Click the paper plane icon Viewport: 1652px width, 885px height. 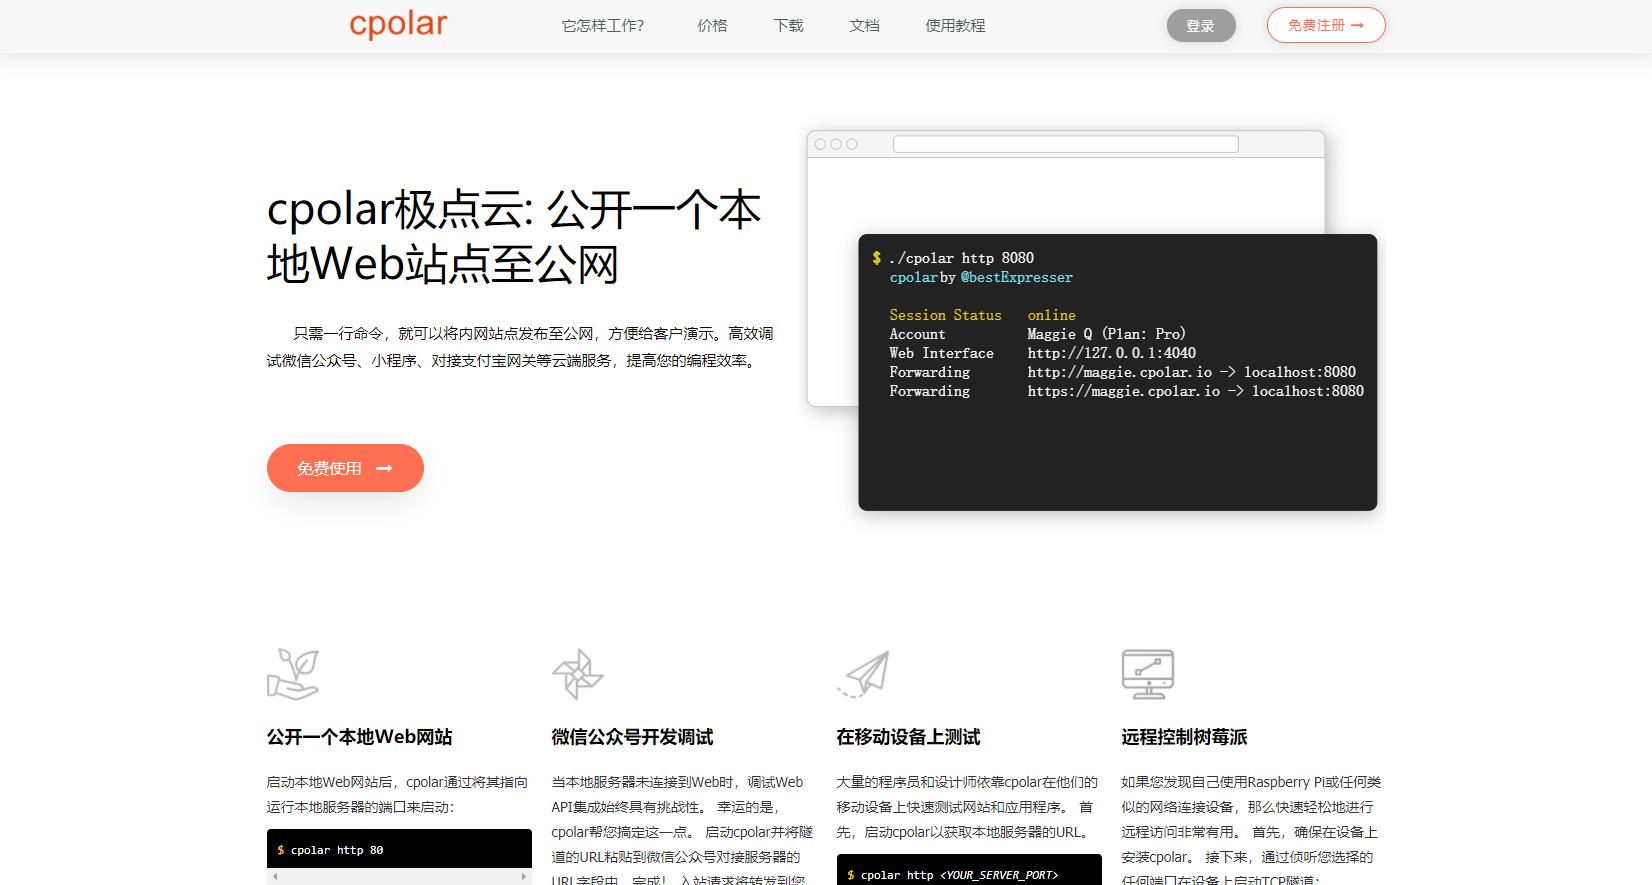863,674
